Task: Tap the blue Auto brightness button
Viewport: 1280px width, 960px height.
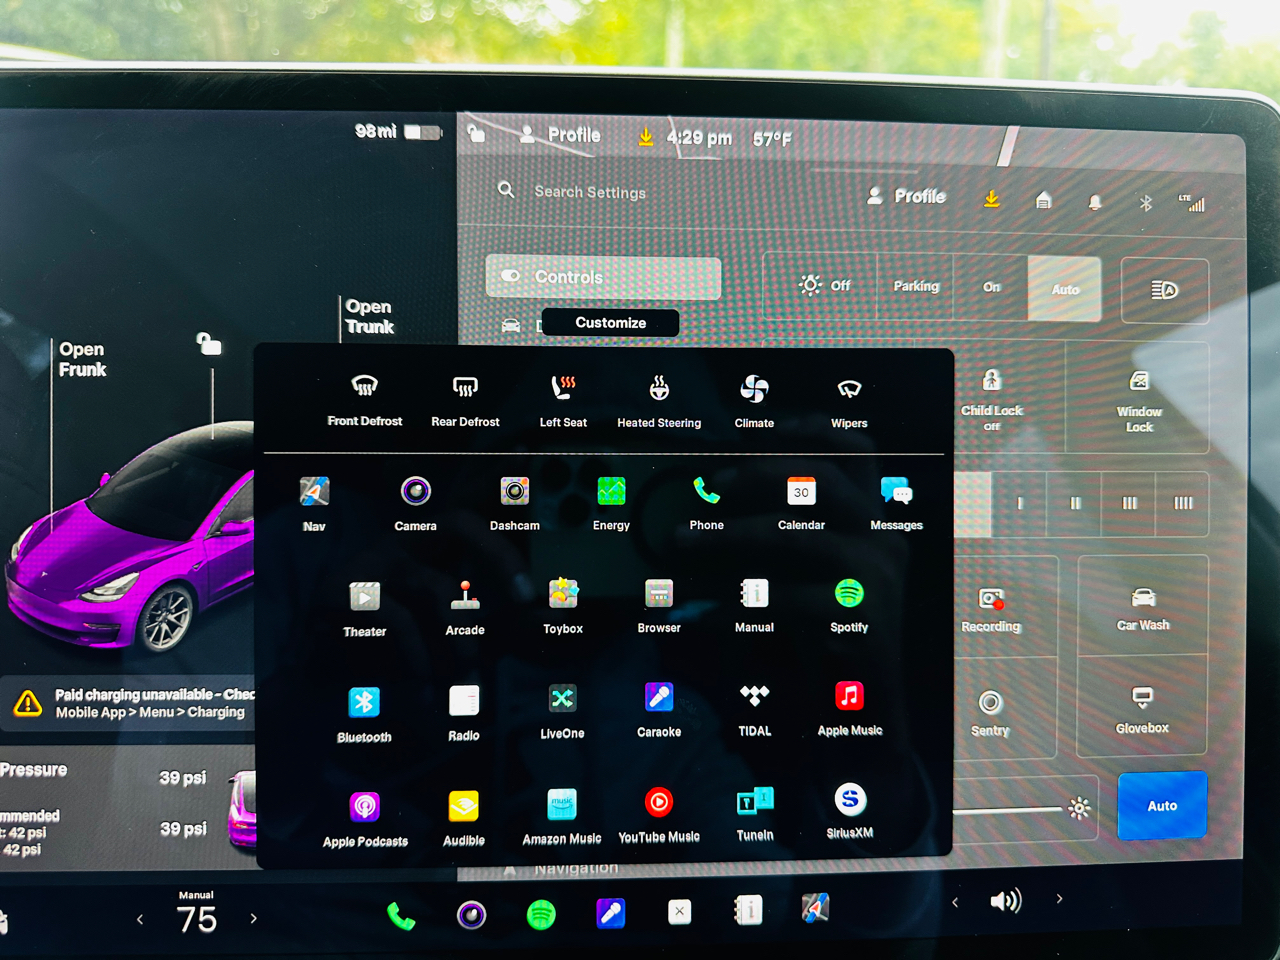Action: pyautogui.click(x=1162, y=806)
